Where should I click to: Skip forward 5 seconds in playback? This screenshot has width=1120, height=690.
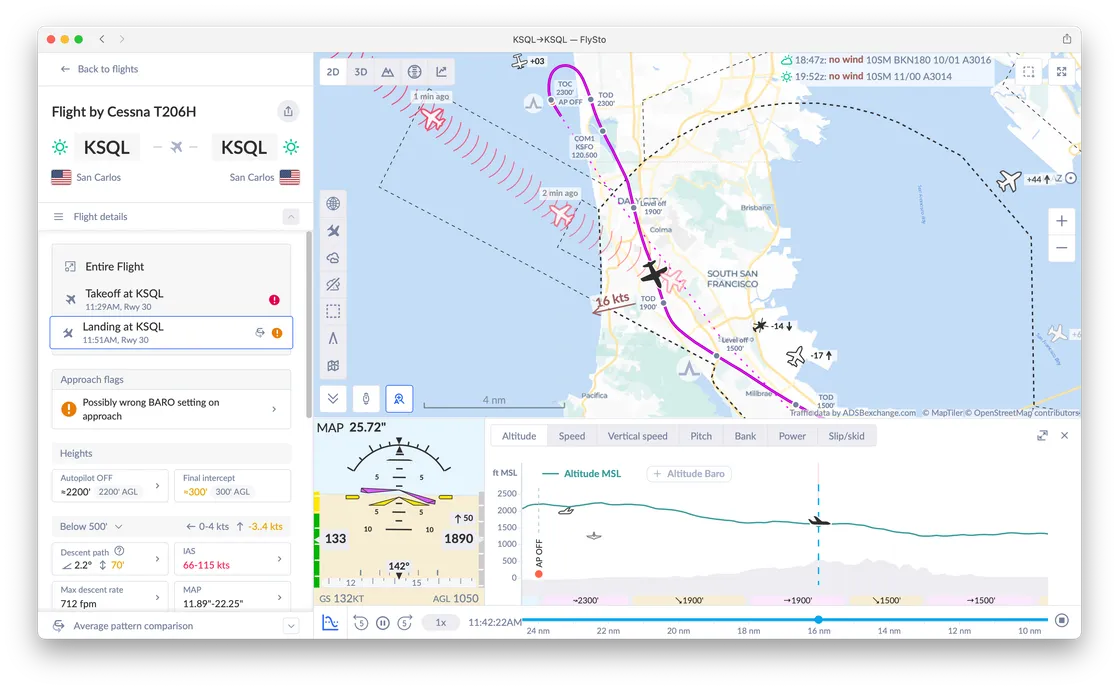(x=405, y=623)
